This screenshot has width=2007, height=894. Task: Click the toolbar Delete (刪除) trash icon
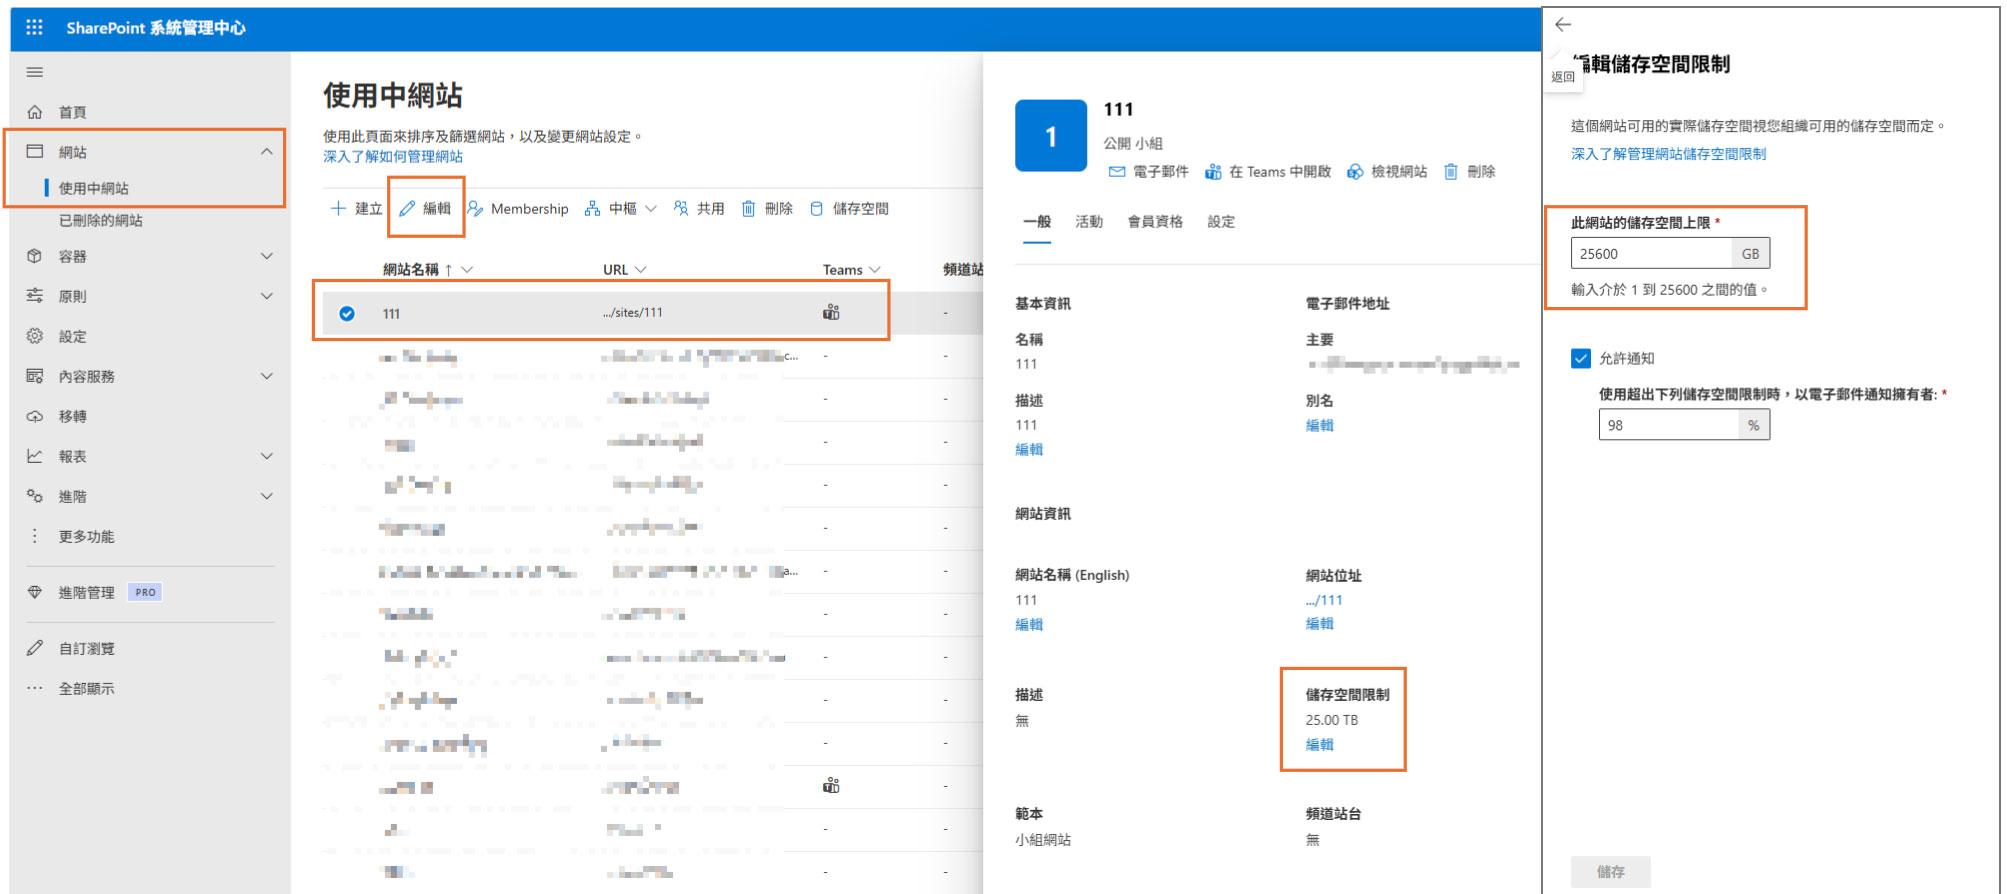coord(748,208)
